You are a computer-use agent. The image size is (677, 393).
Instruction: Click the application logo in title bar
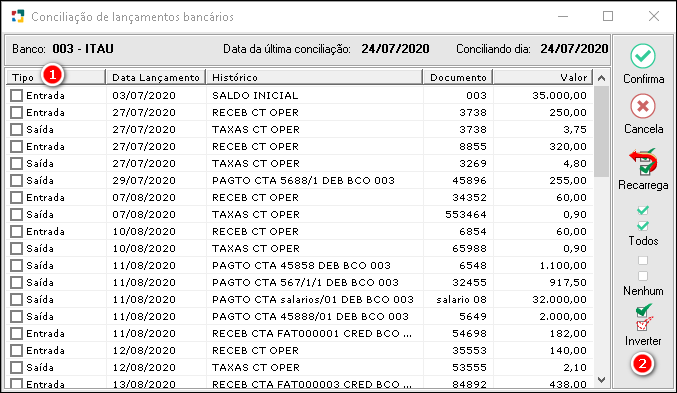coord(18,16)
